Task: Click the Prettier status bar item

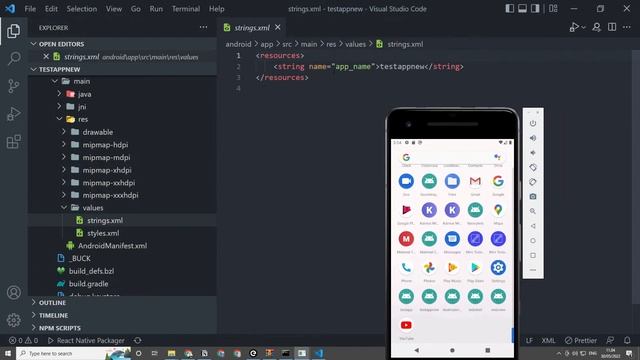Action: (581, 340)
